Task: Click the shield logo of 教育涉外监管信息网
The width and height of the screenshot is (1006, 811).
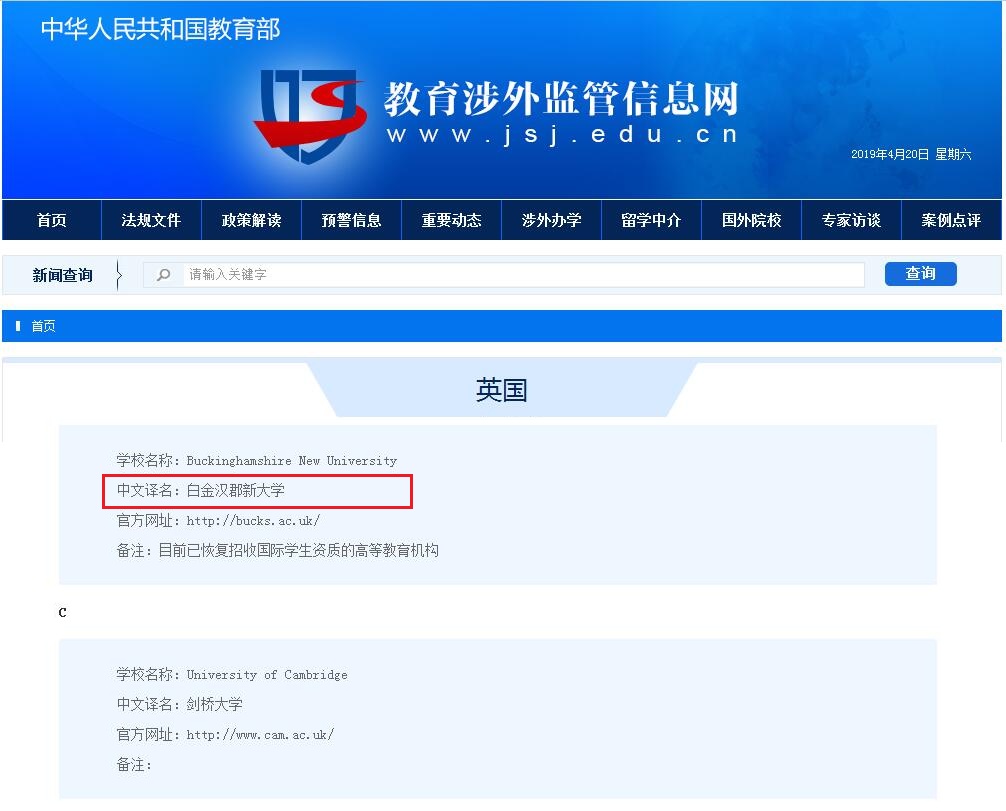Action: 311,115
